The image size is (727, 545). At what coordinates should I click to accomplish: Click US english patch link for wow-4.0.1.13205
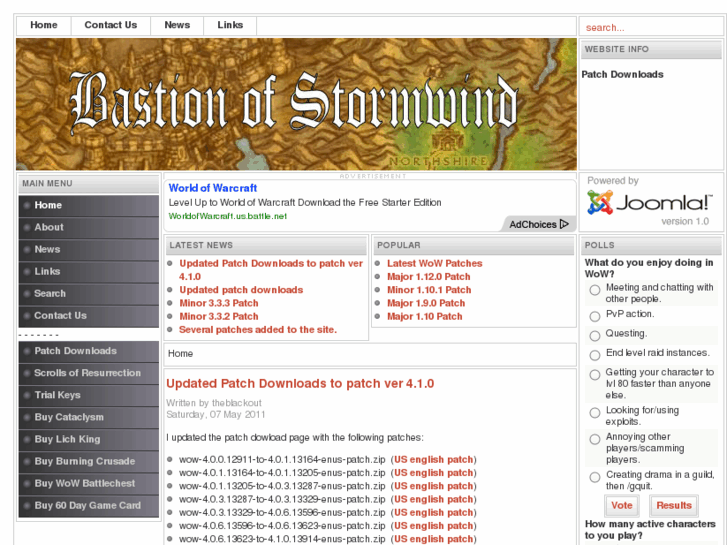point(434,486)
